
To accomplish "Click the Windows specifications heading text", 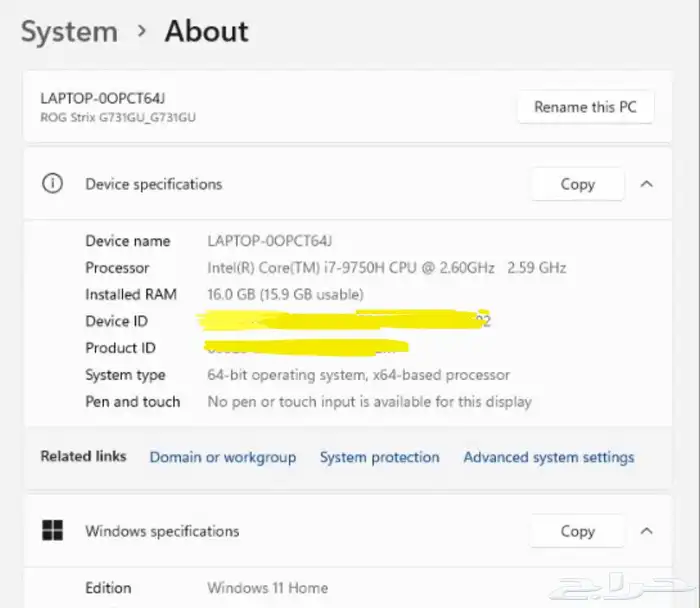I will click(162, 531).
